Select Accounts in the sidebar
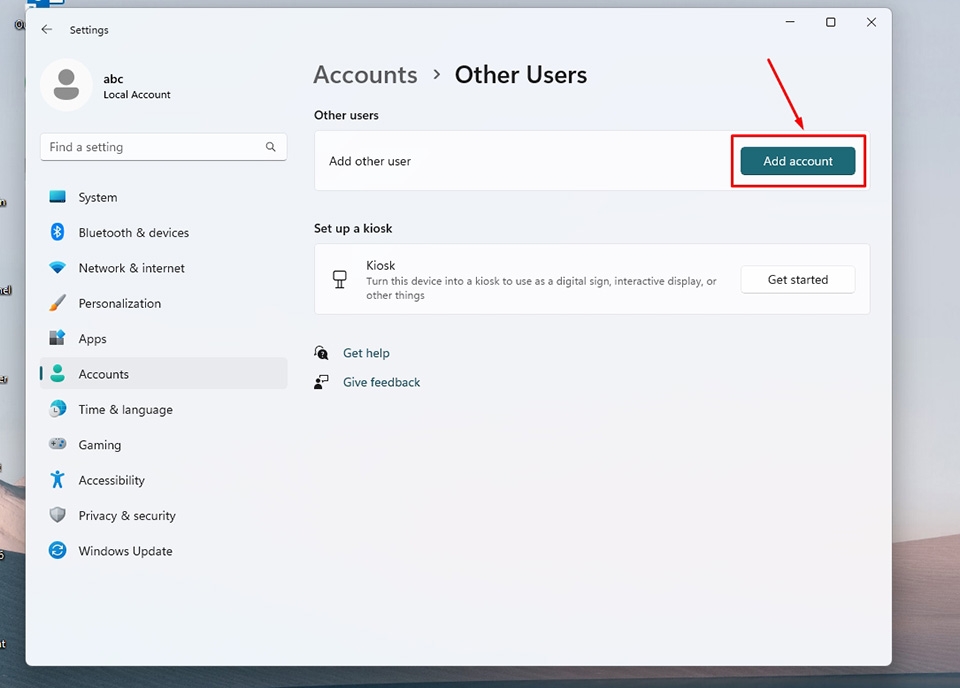Viewport: 960px width, 688px height. pyautogui.click(x=163, y=374)
